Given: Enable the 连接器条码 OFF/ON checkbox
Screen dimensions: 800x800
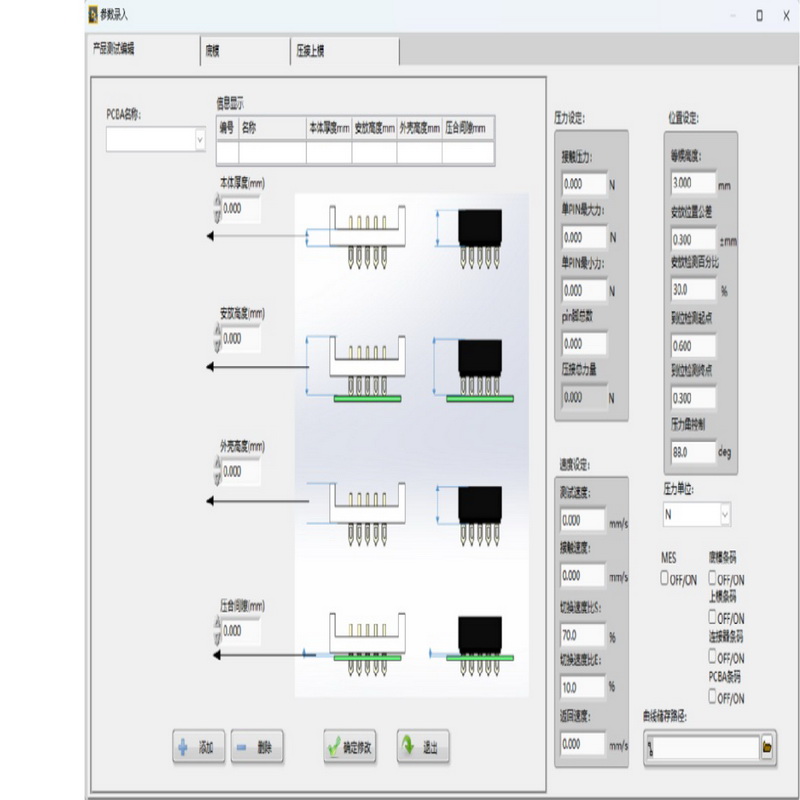Looking at the screenshot, I should click(714, 657).
